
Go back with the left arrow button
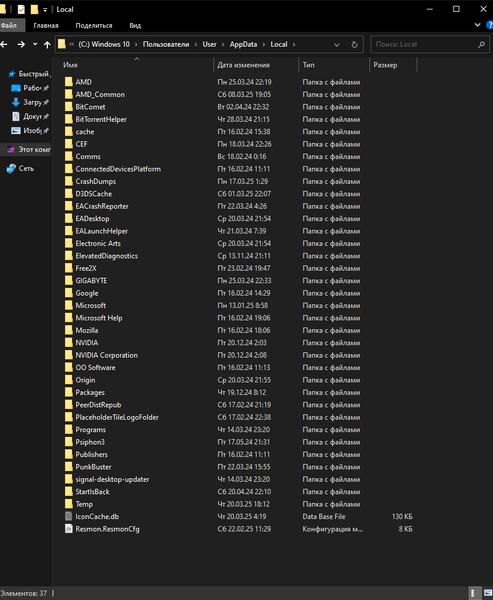[x=3, y=44]
